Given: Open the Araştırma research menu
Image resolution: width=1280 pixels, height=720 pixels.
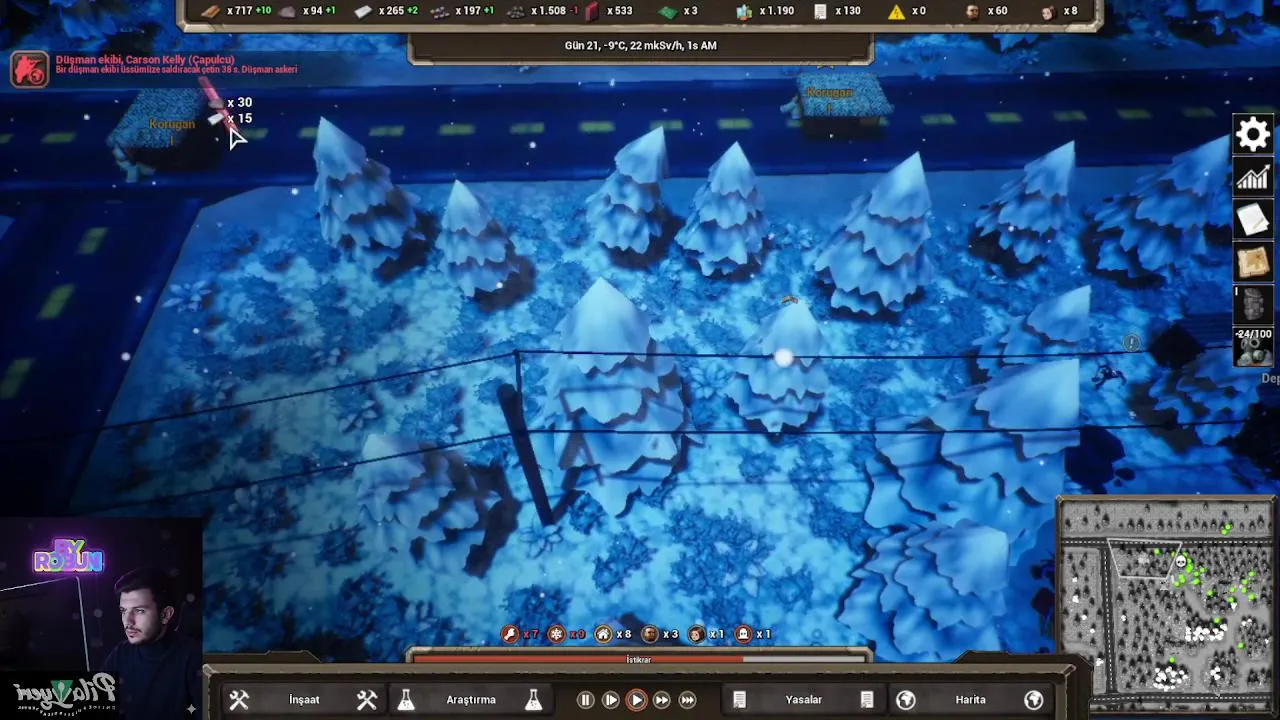Looking at the screenshot, I should tap(470, 700).
